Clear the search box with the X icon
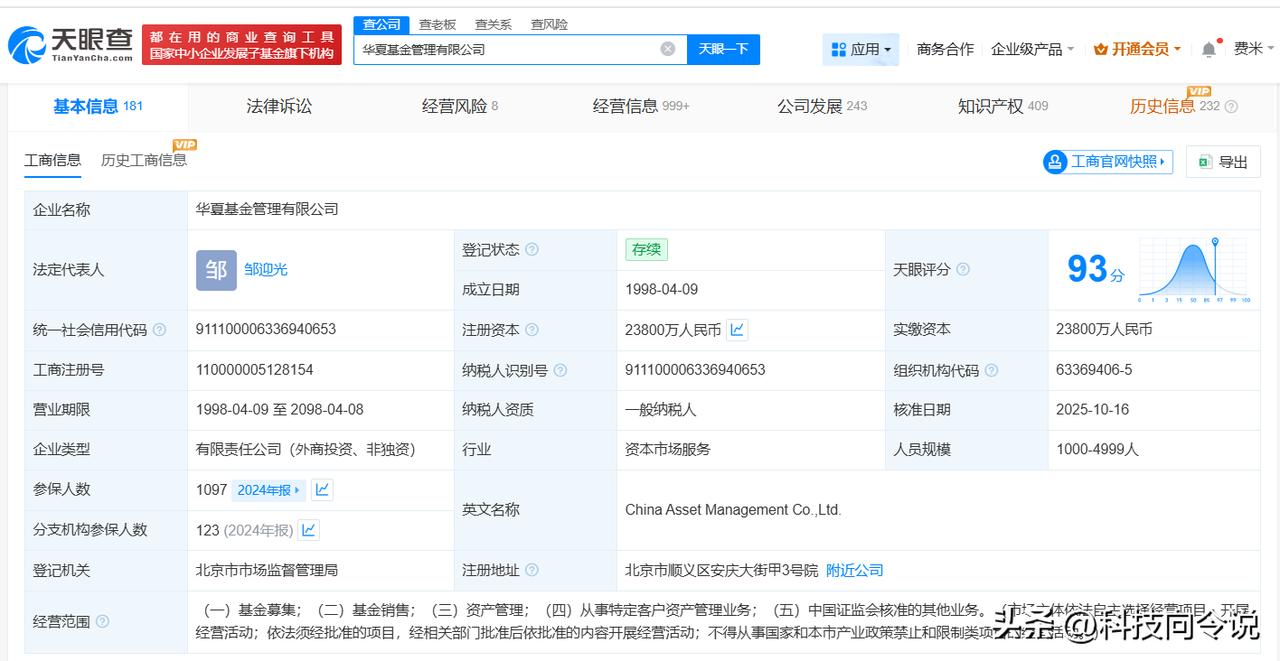This screenshot has width=1280, height=661. [x=668, y=49]
